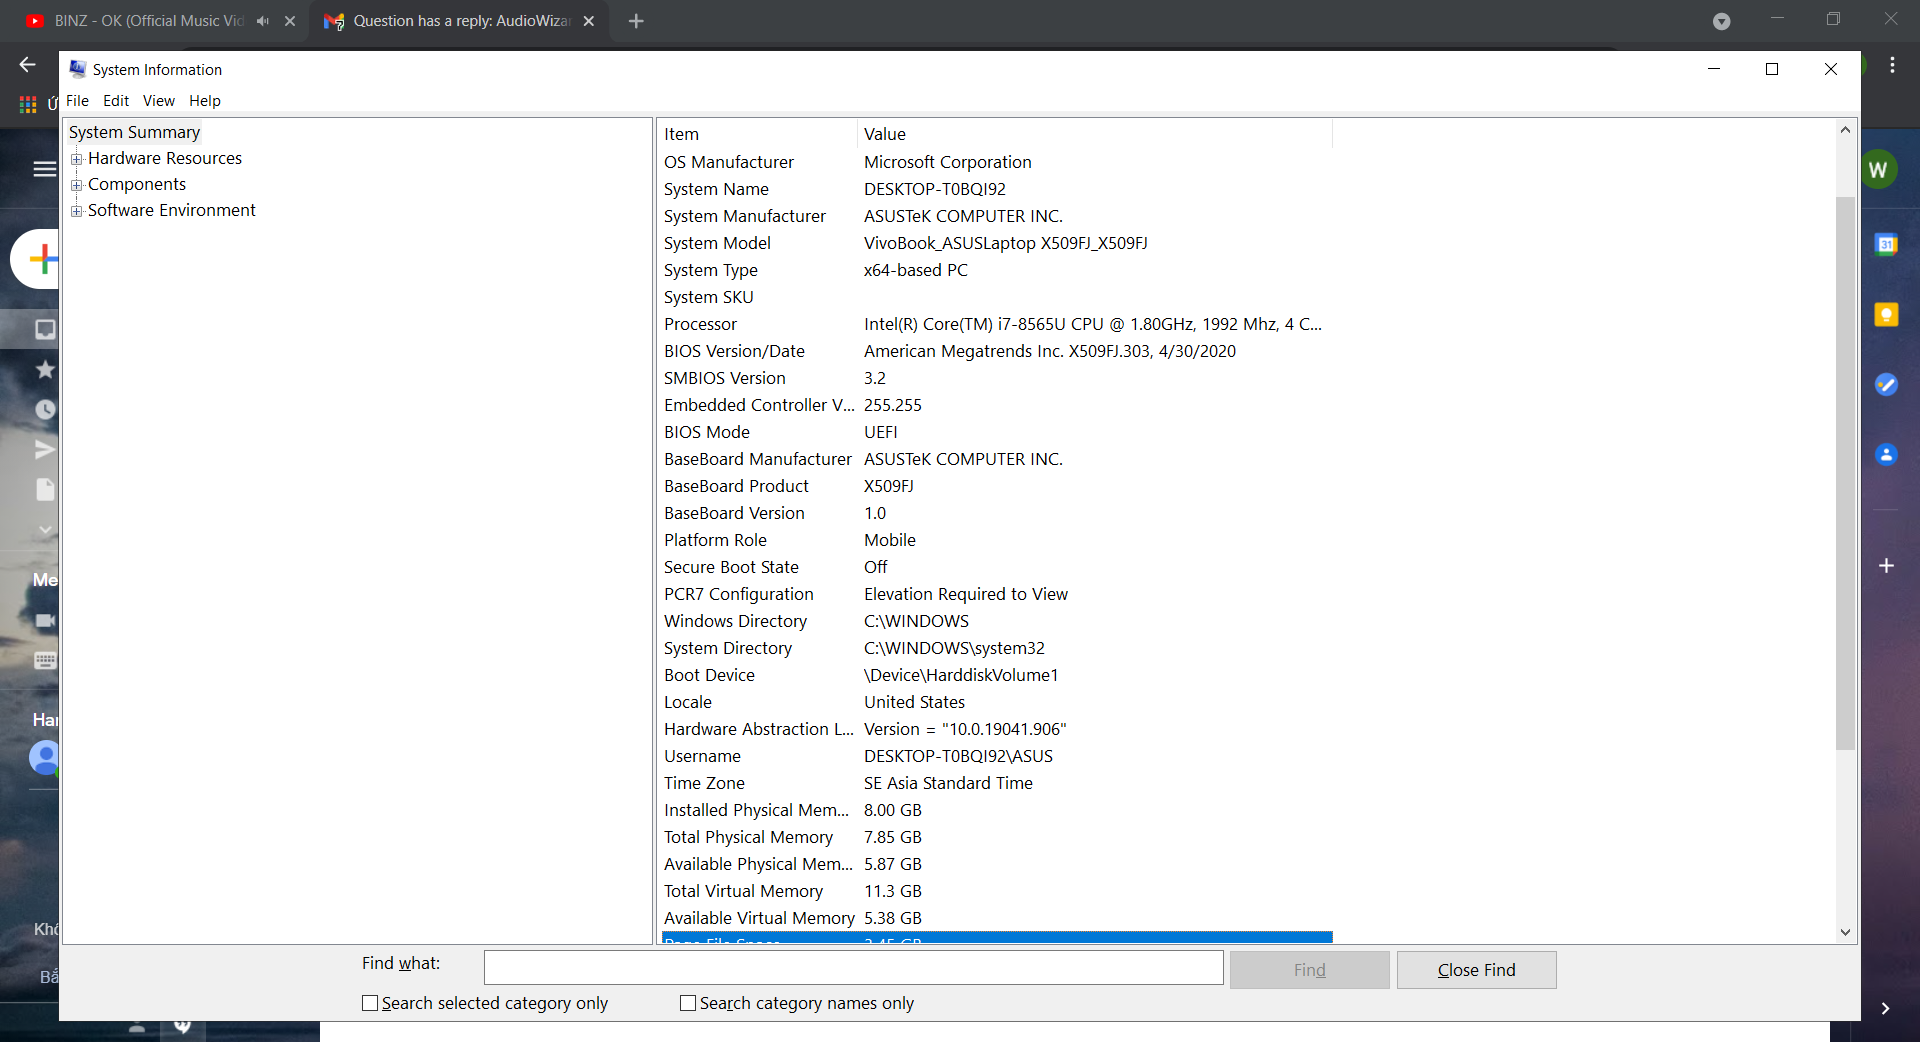Click the vertical scrollbar thumb in details list
The image size is (1920, 1042).
pos(1845,473)
